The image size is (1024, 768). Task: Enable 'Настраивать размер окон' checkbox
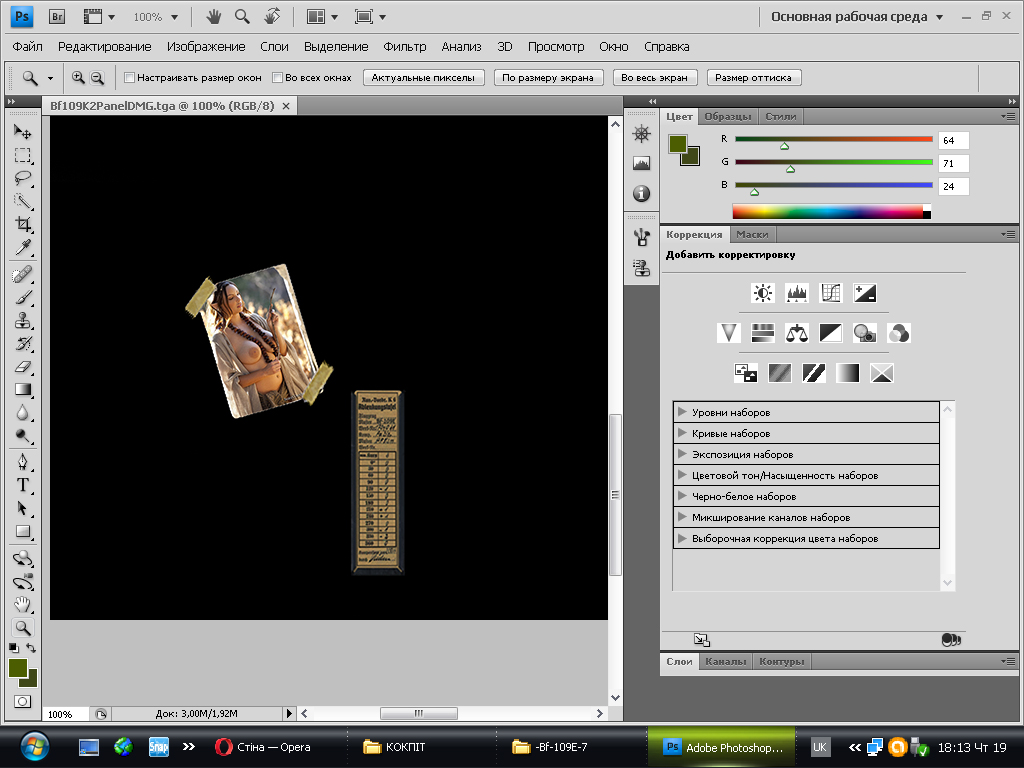129,77
